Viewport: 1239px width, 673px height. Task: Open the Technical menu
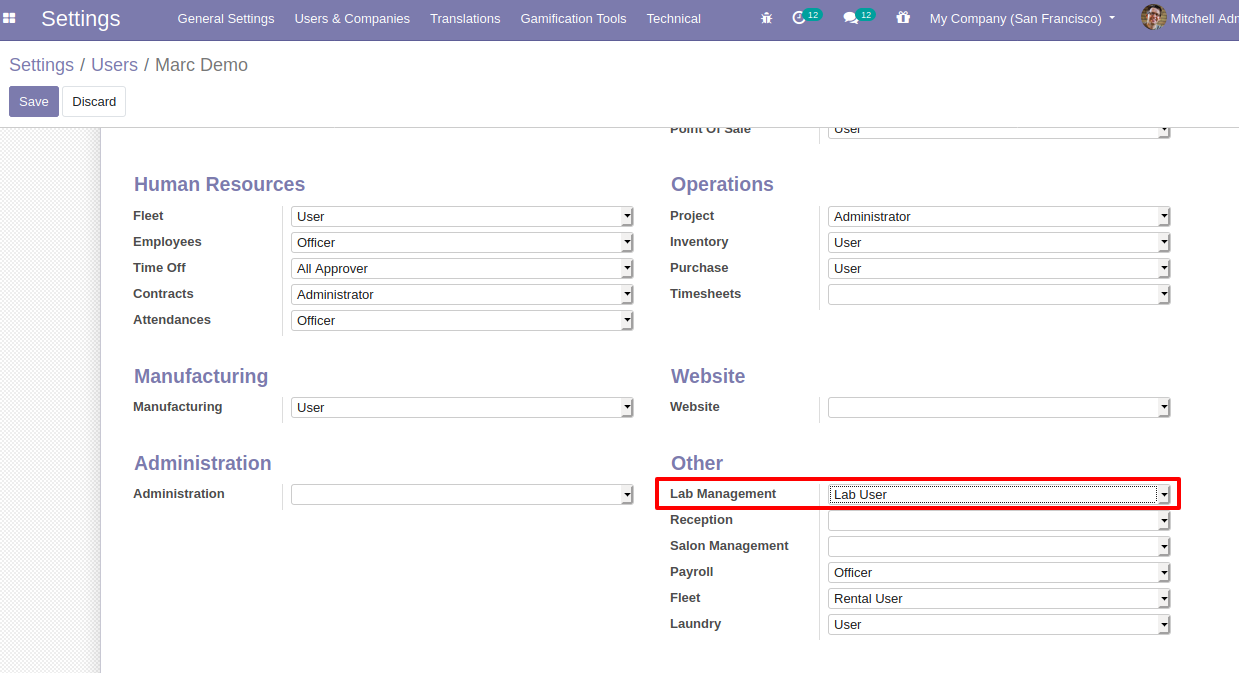(673, 18)
